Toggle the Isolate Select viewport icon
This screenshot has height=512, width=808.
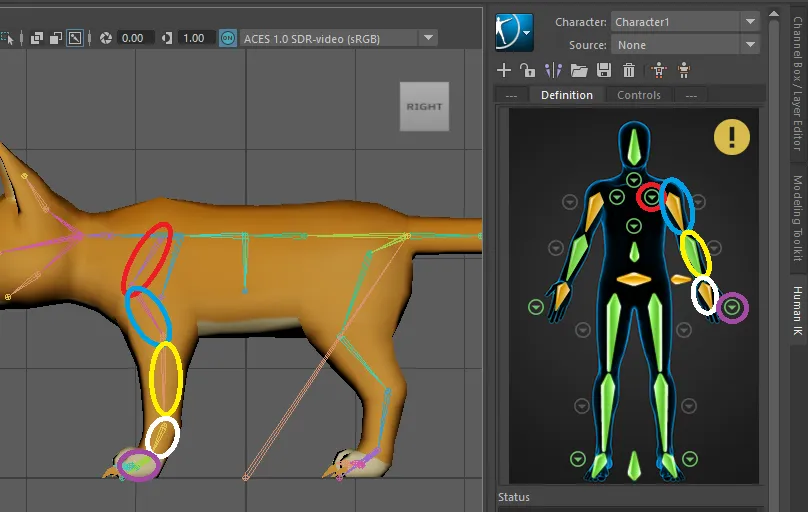pos(8,38)
